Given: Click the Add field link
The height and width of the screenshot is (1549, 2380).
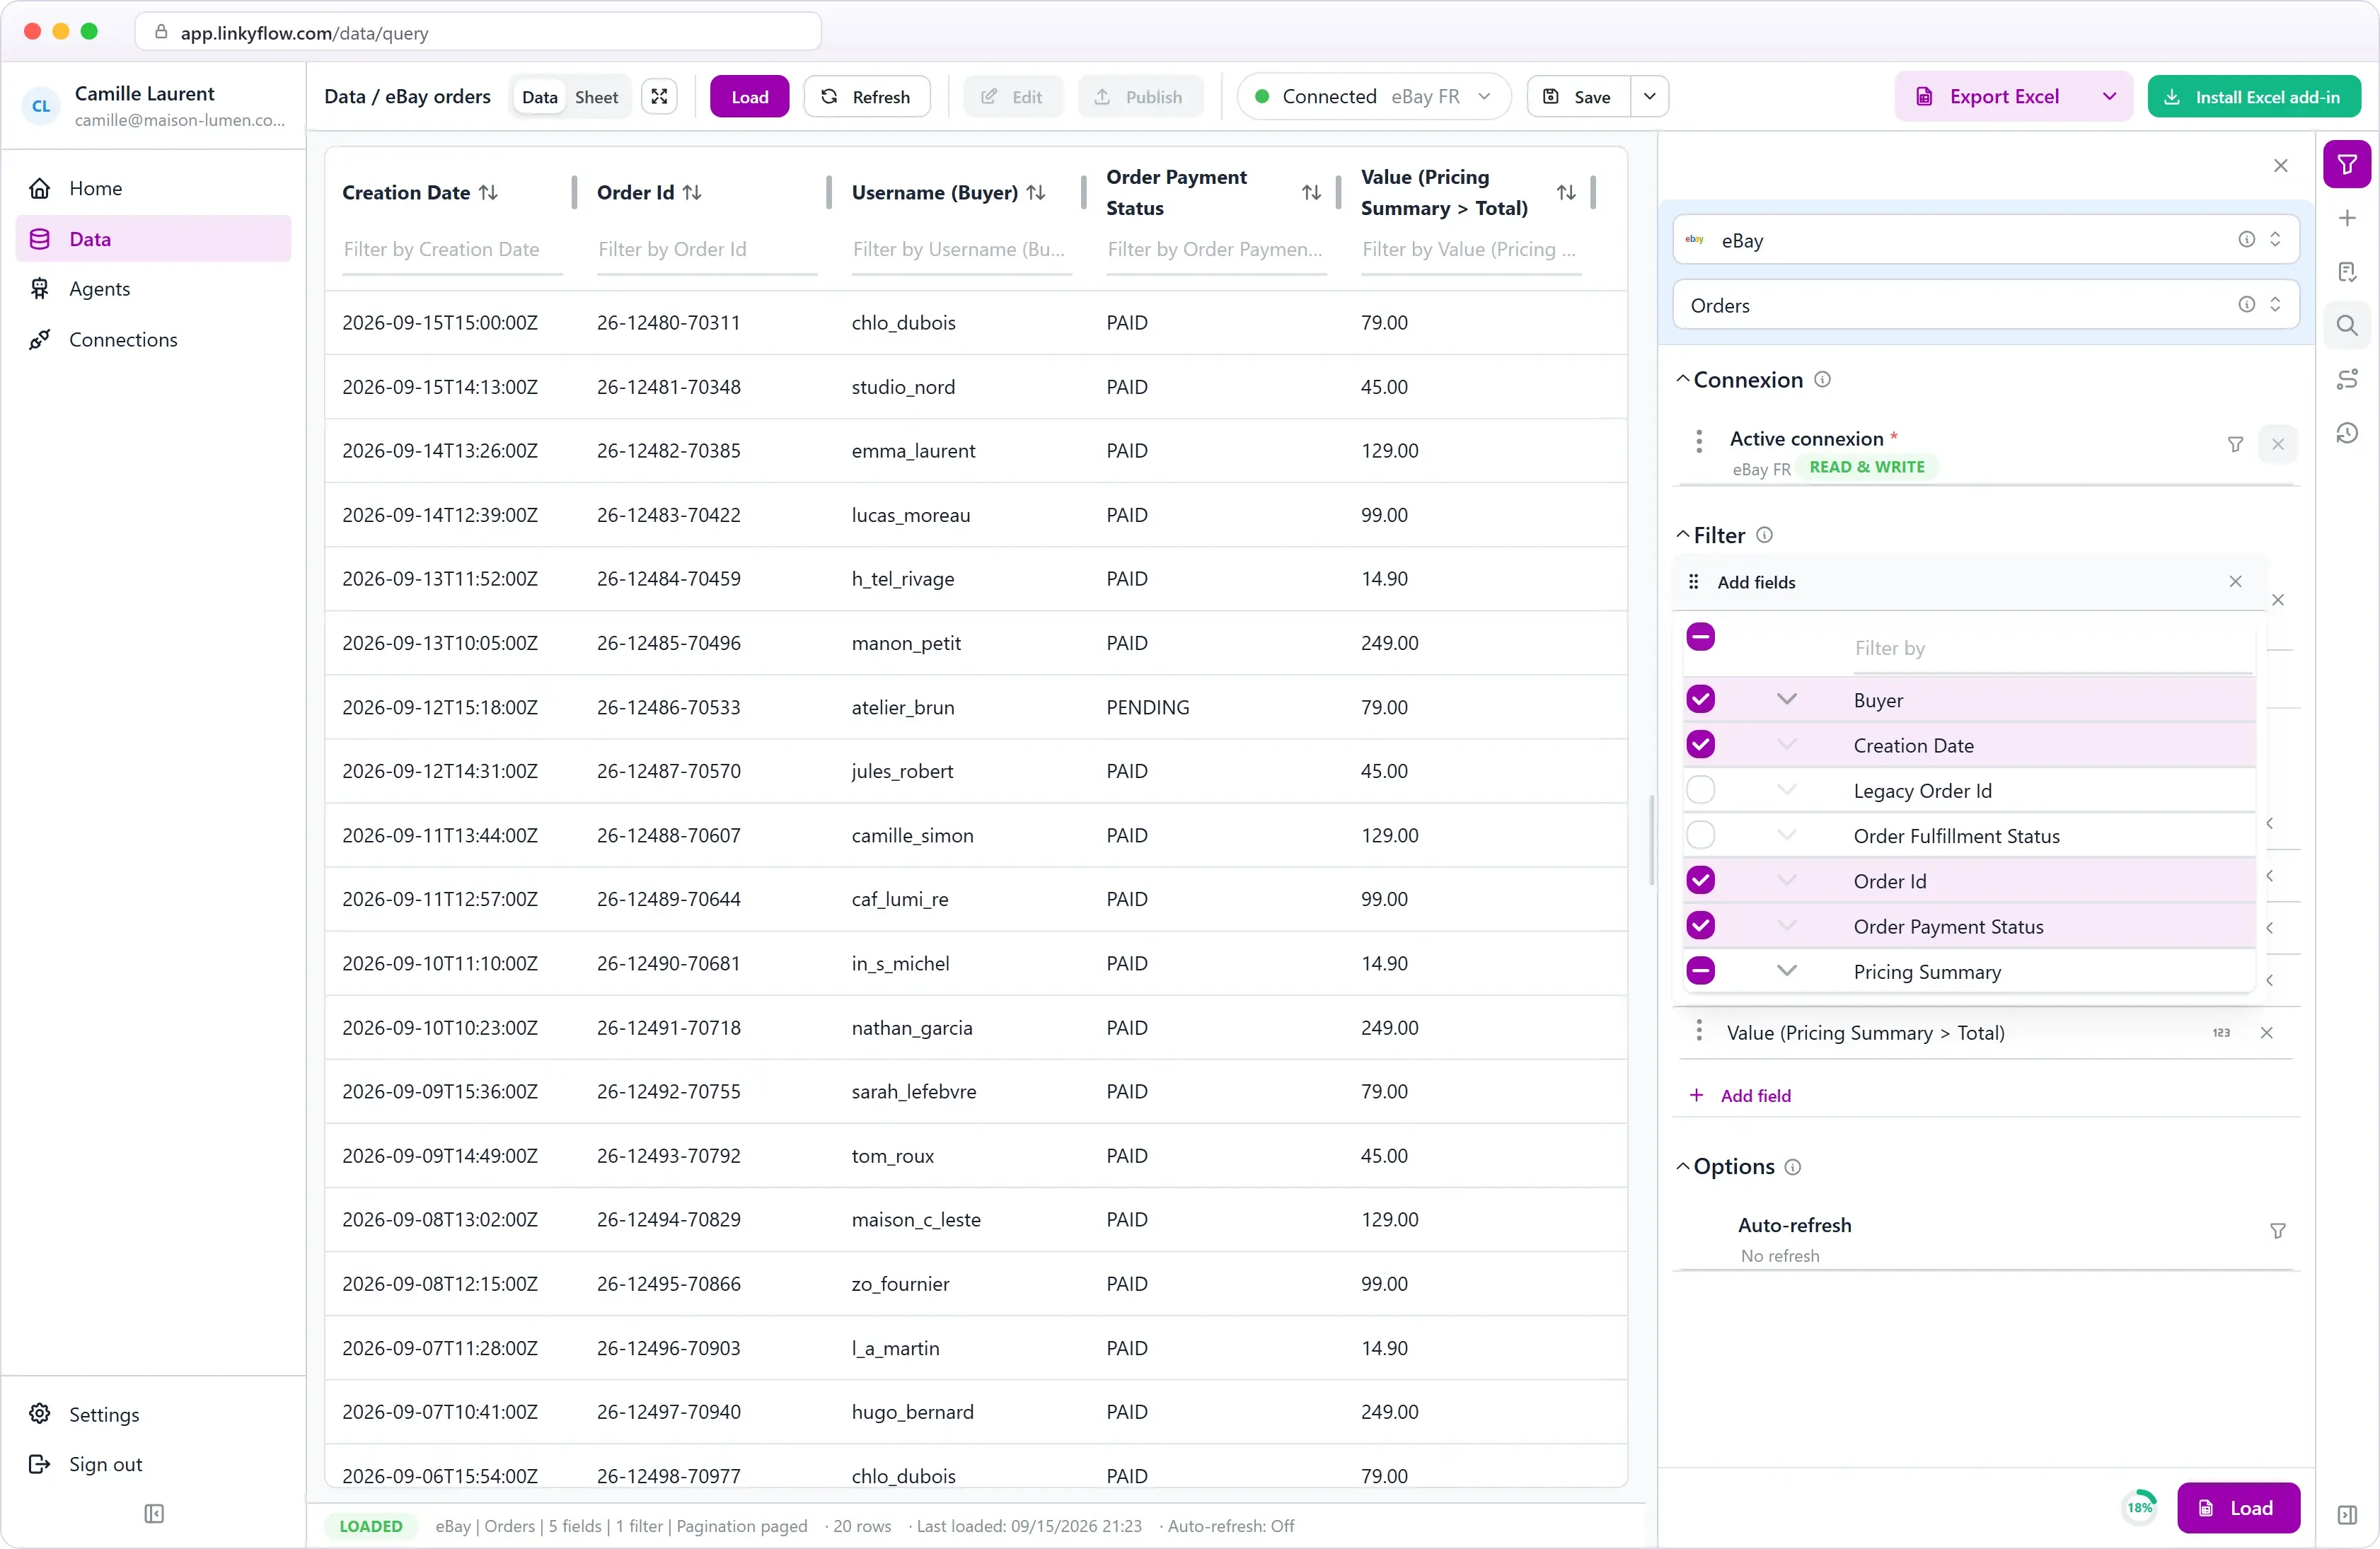Looking at the screenshot, I should (x=1741, y=1096).
